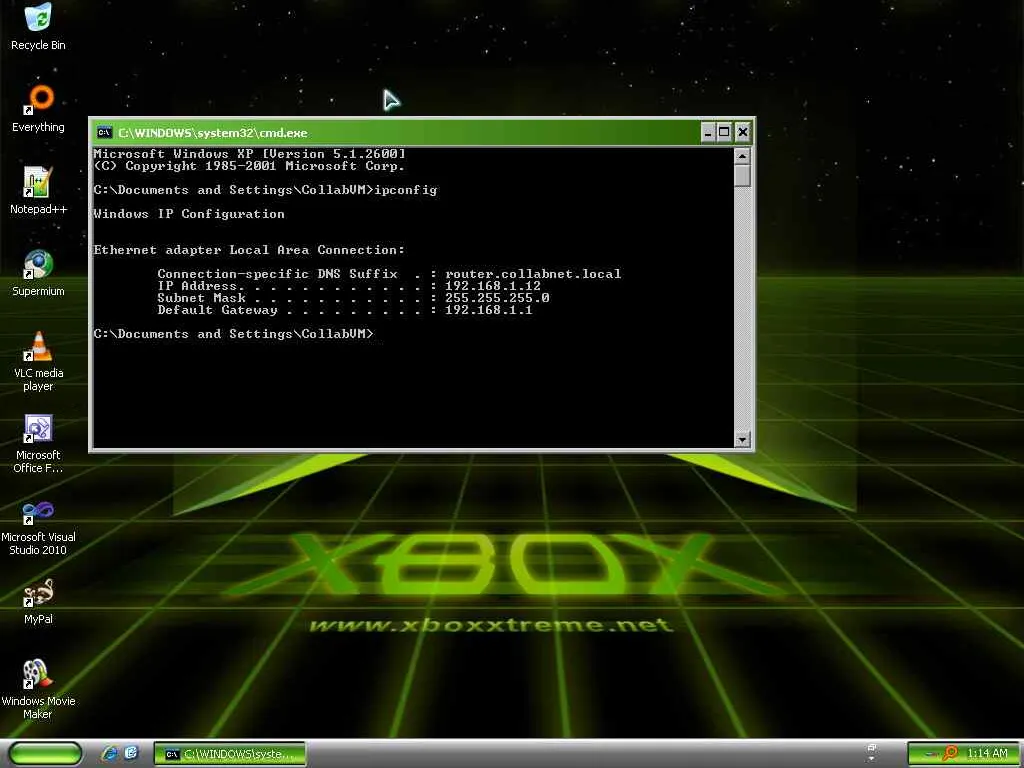Click the subnet mask value 255.255.255.0
This screenshot has height=768, width=1024.
[x=497, y=298]
